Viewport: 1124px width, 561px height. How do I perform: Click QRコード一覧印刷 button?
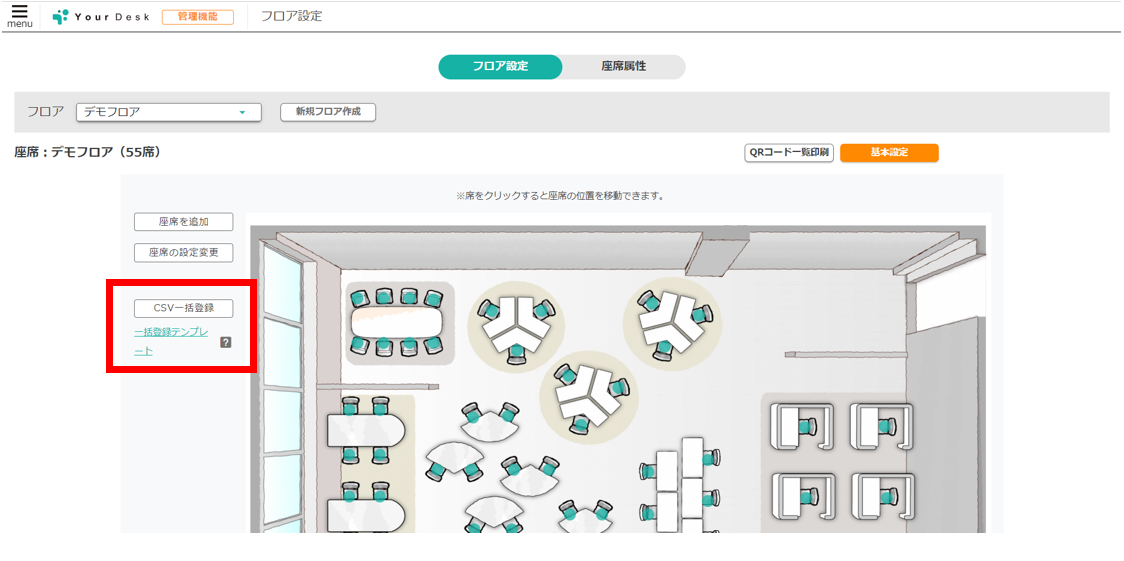click(789, 153)
